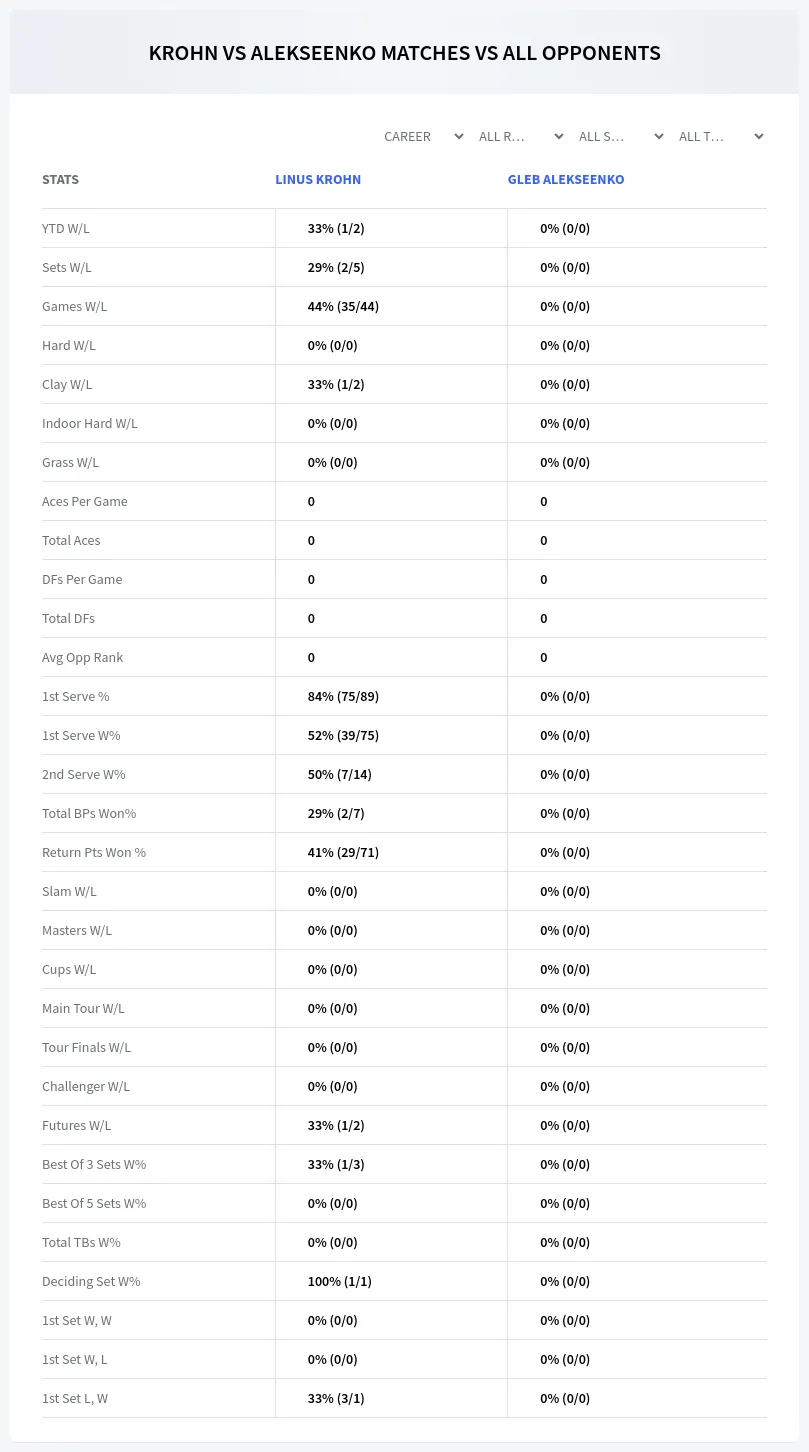Screen dimensions: 809x1452
Task: Click Krohn's 1st Serve % value 84% (75/89)
Action: pos(343,696)
